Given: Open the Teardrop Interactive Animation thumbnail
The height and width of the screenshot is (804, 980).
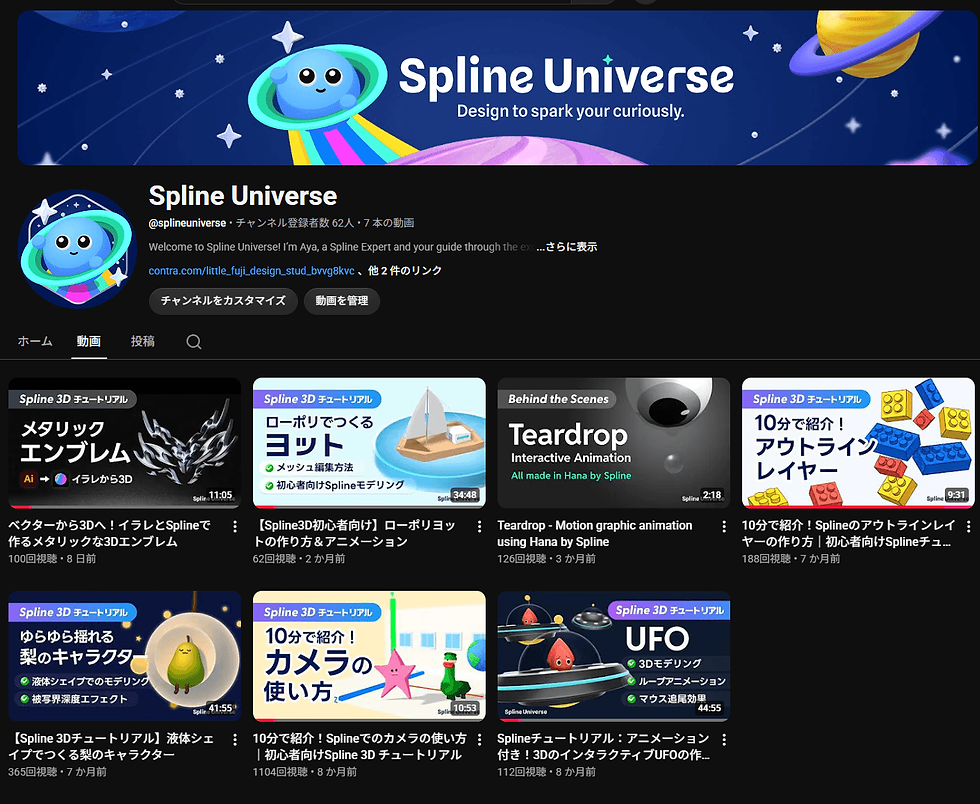Looking at the screenshot, I should point(613,443).
